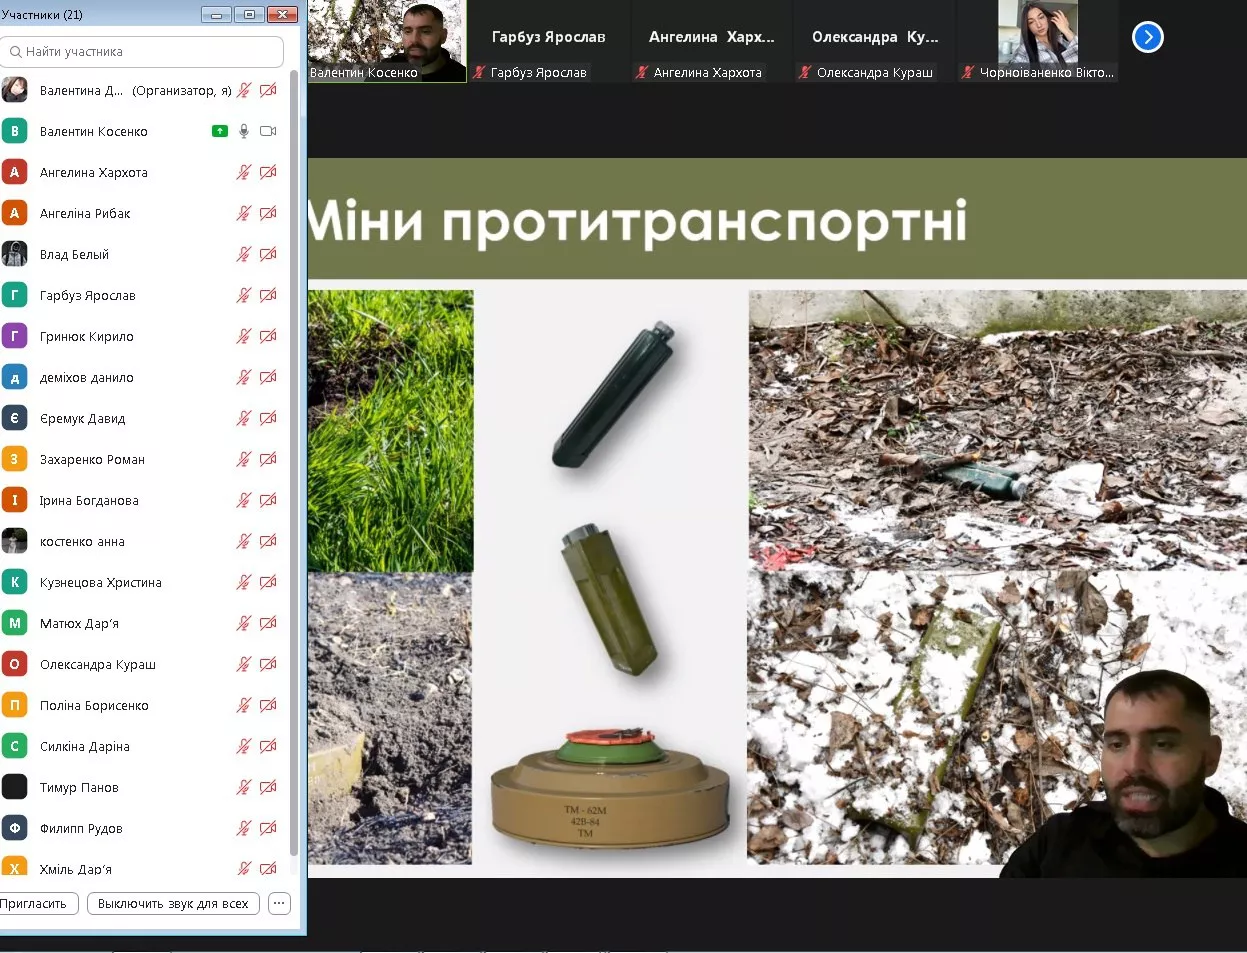Pop out the participants panel window
The width and height of the screenshot is (1247, 953).
[x=249, y=14]
